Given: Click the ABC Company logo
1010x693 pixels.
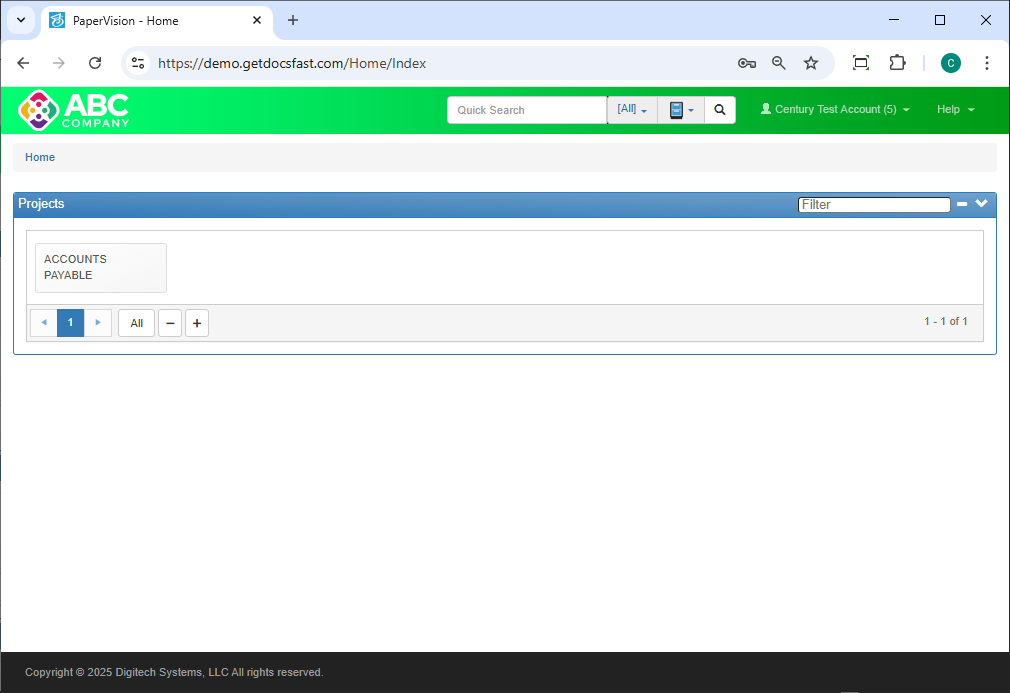Looking at the screenshot, I should point(74,110).
